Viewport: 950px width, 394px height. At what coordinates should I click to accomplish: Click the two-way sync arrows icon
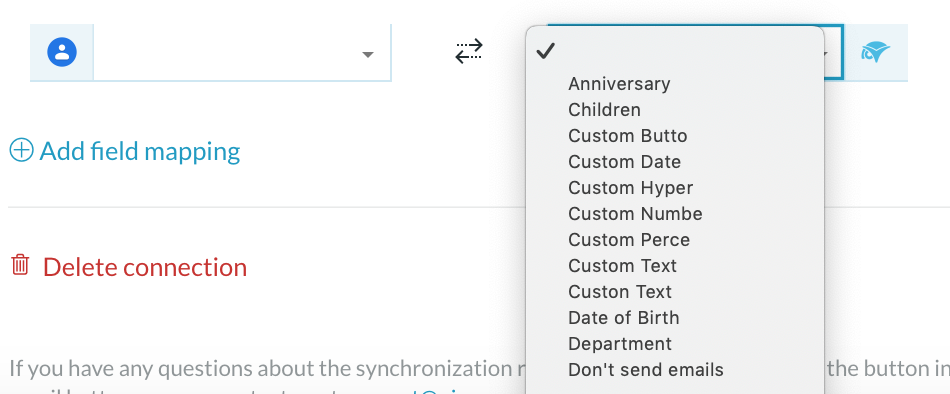pyautogui.click(x=469, y=52)
